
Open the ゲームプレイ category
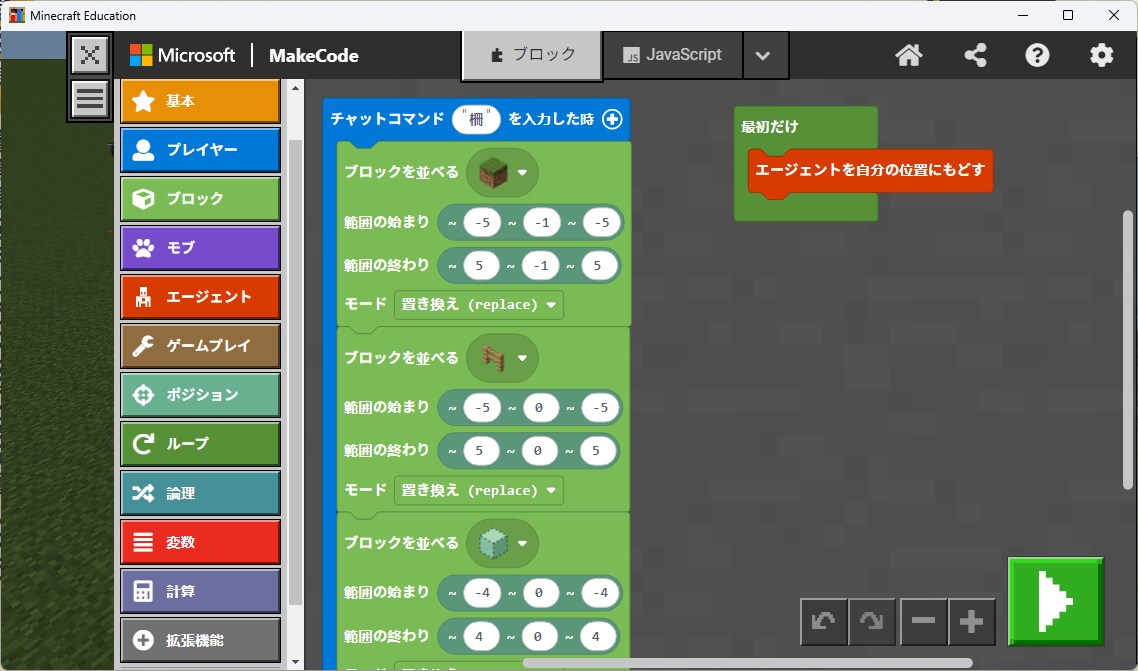coord(200,346)
